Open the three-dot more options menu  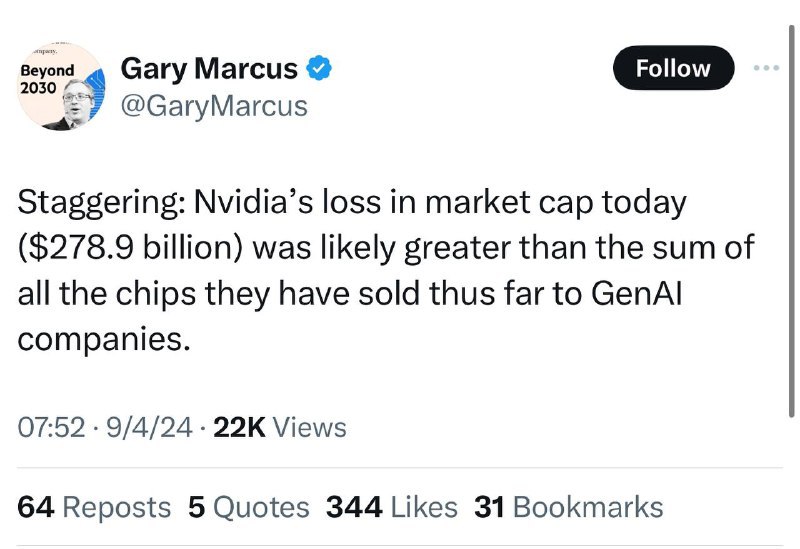click(766, 67)
